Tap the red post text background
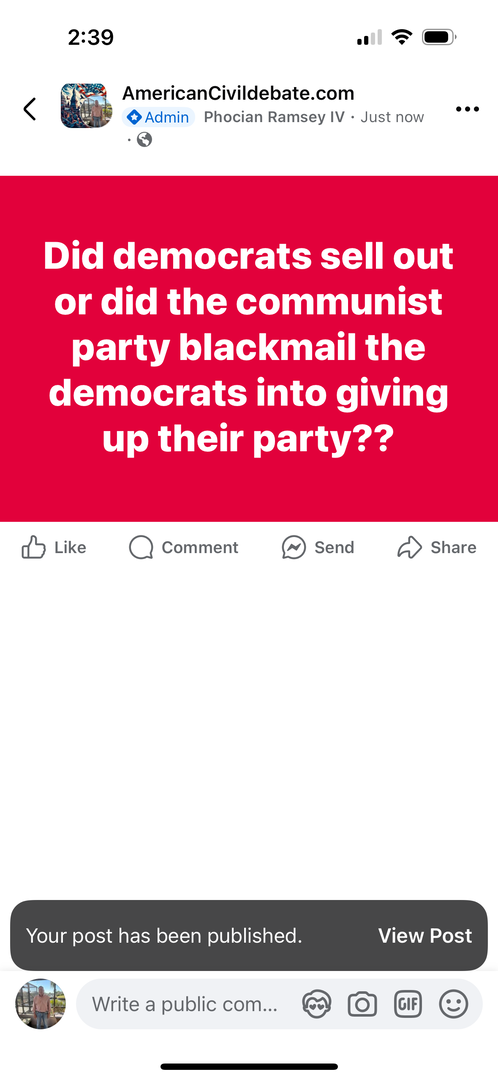This screenshot has width=498, height=1080. click(249, 349)
